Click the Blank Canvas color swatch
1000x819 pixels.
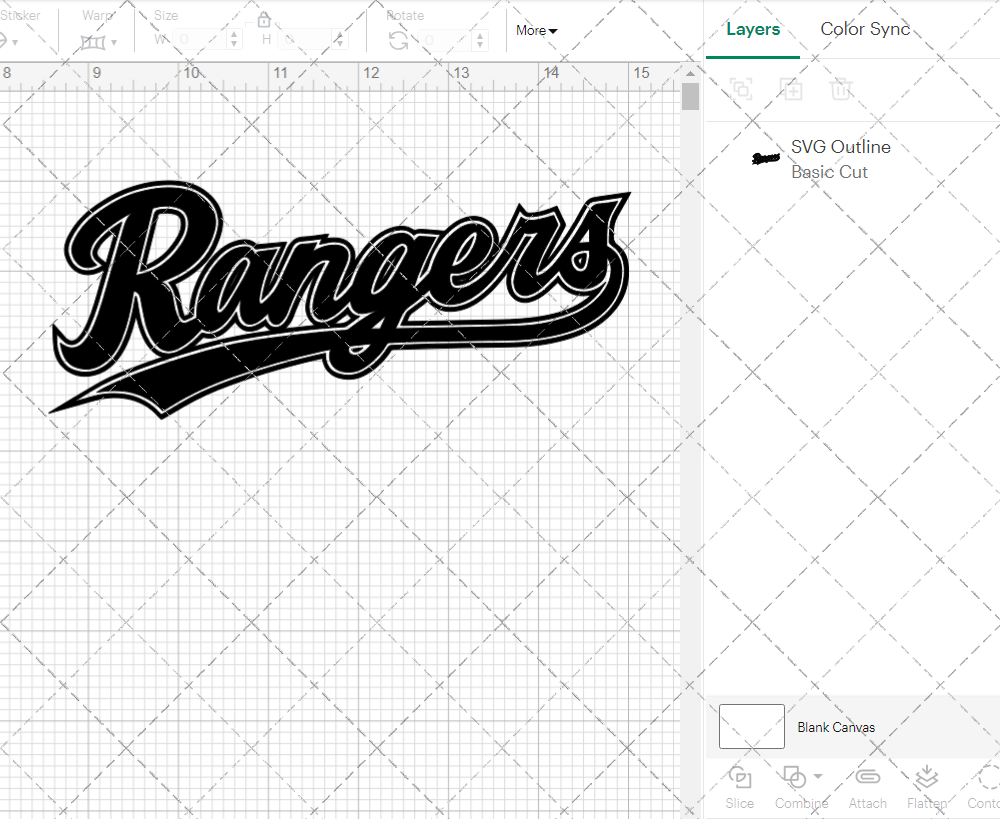(x=750, y=727)
